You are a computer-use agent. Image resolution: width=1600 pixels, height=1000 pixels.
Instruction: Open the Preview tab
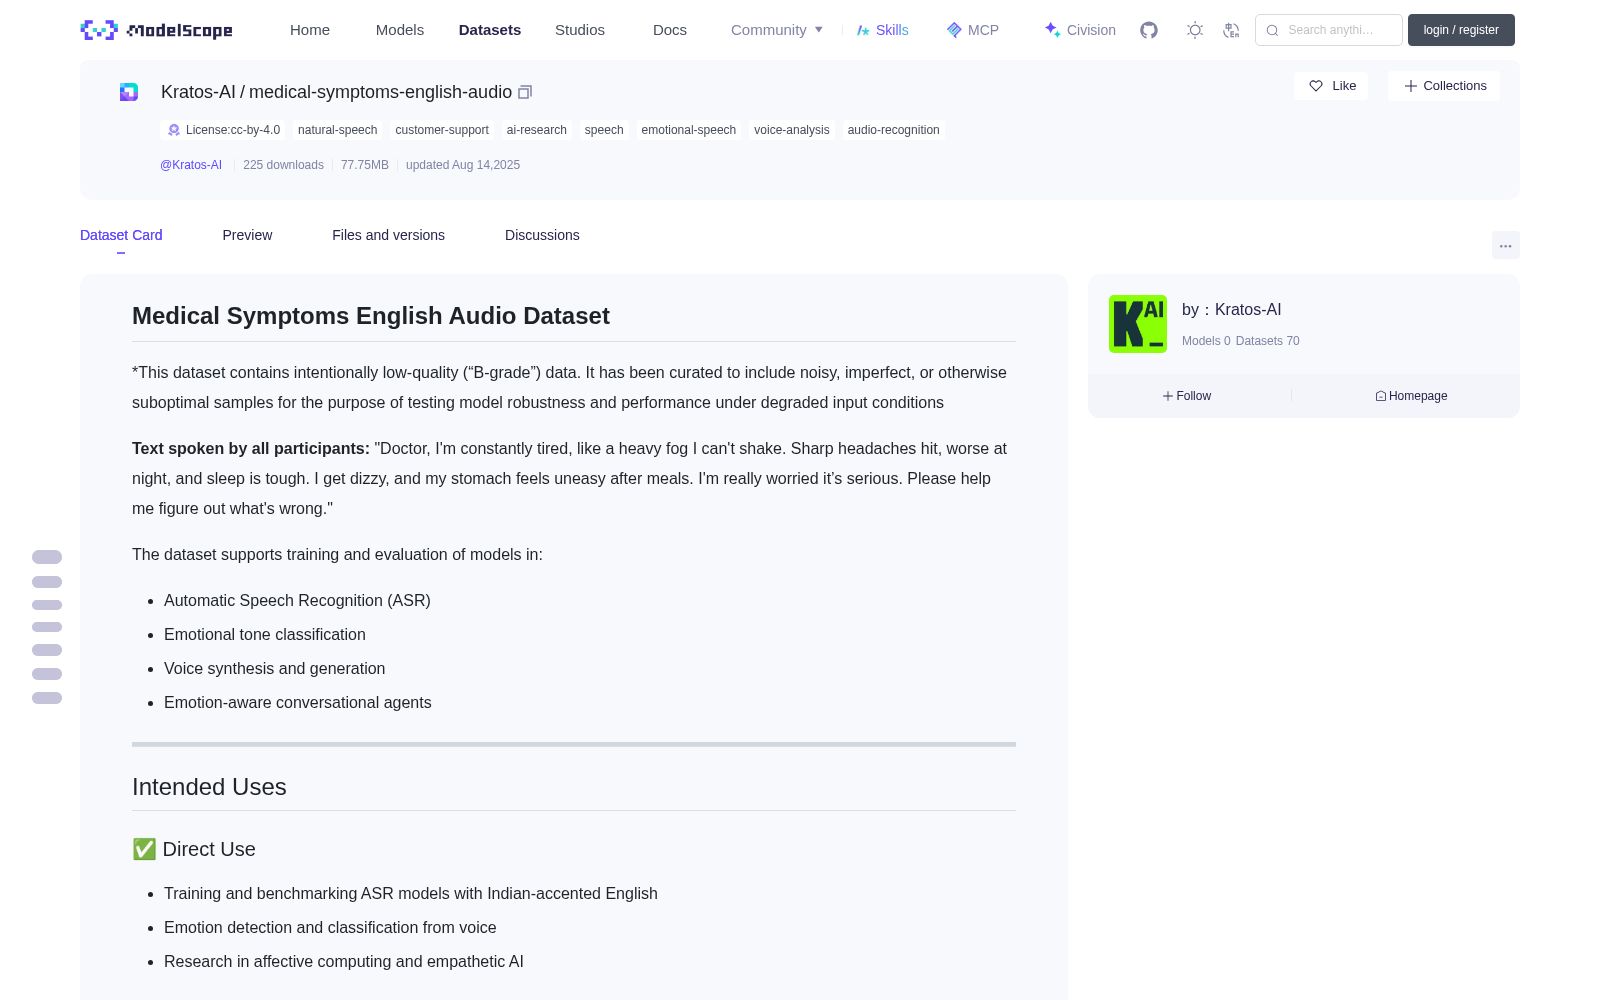click(x=247, y=235)
